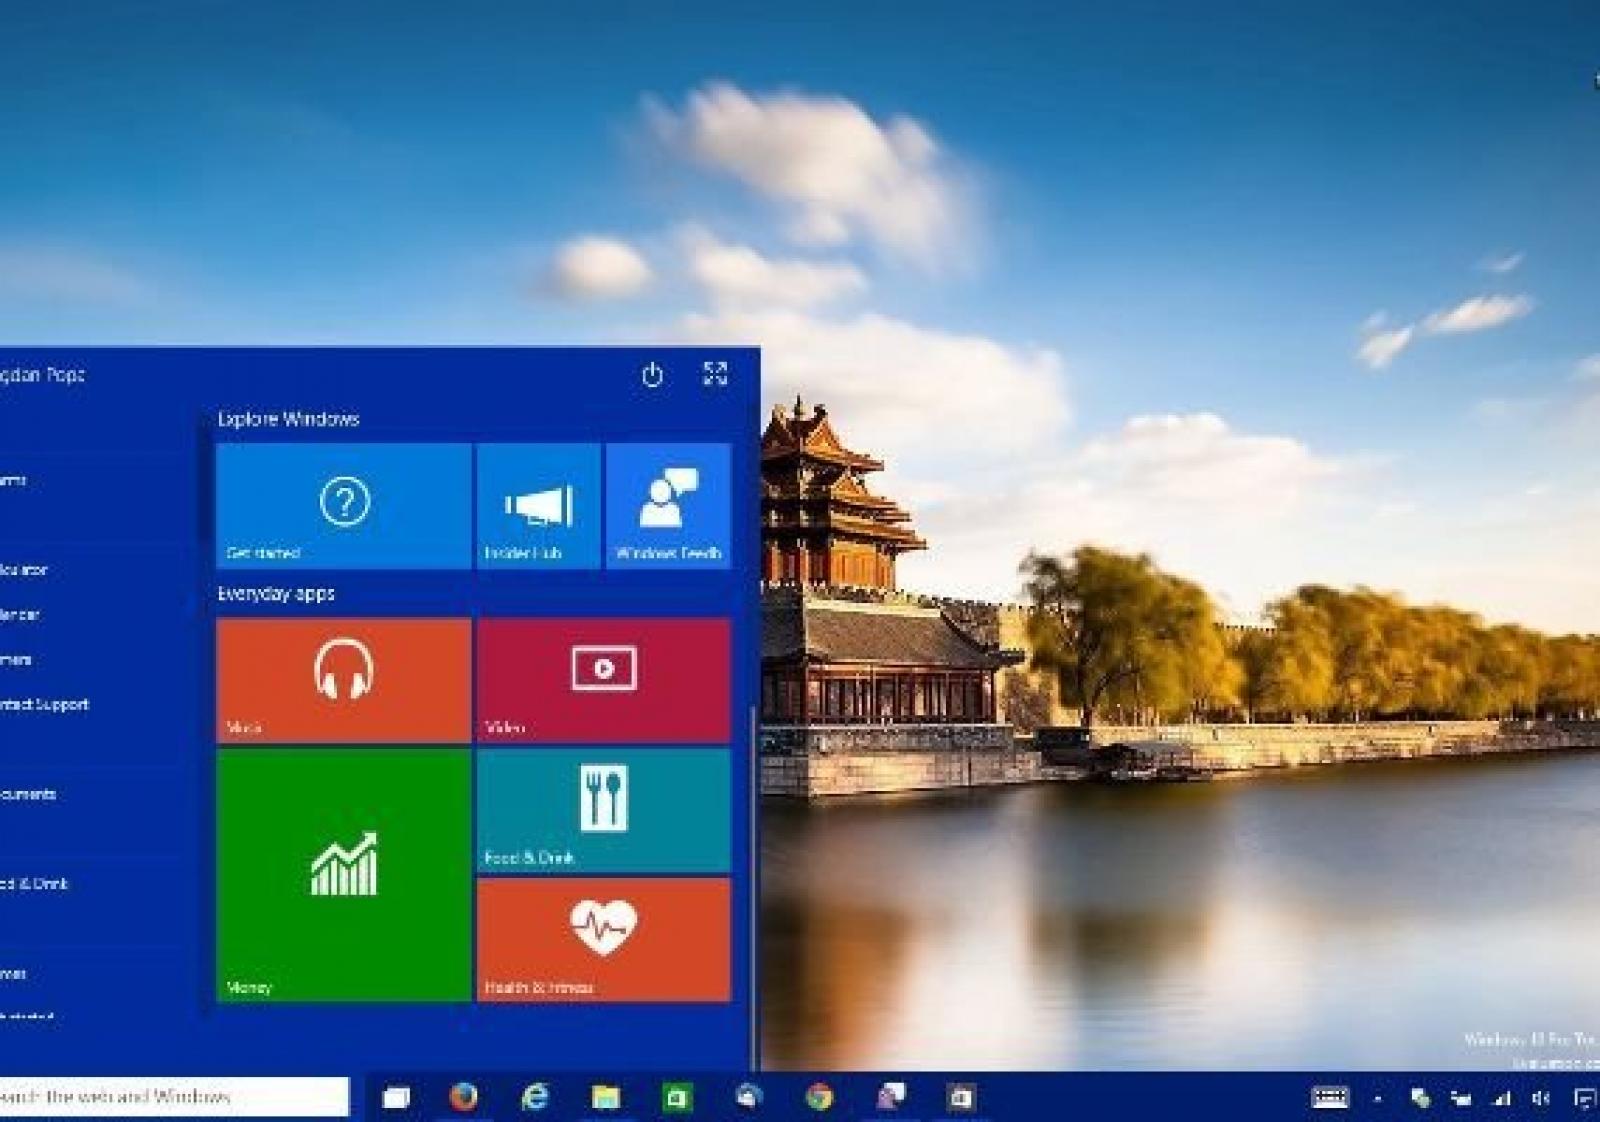Launch the Video app tile
The height and width of the screenshot is (1122, 1600).
[x=603, y=680]
